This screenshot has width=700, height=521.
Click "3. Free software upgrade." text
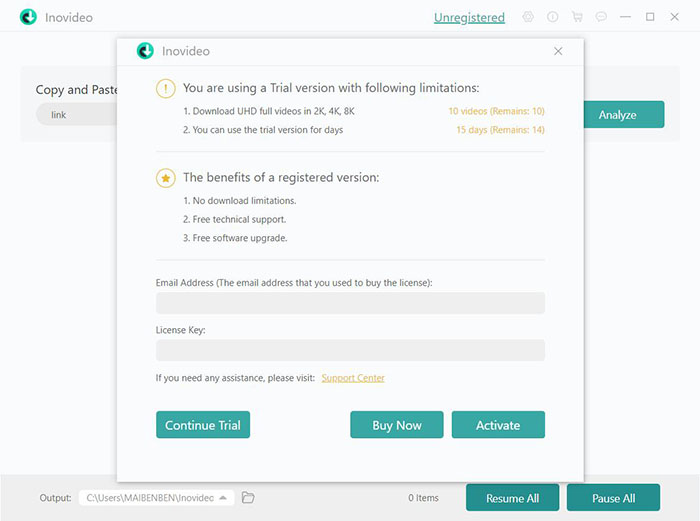coord(235,238)
